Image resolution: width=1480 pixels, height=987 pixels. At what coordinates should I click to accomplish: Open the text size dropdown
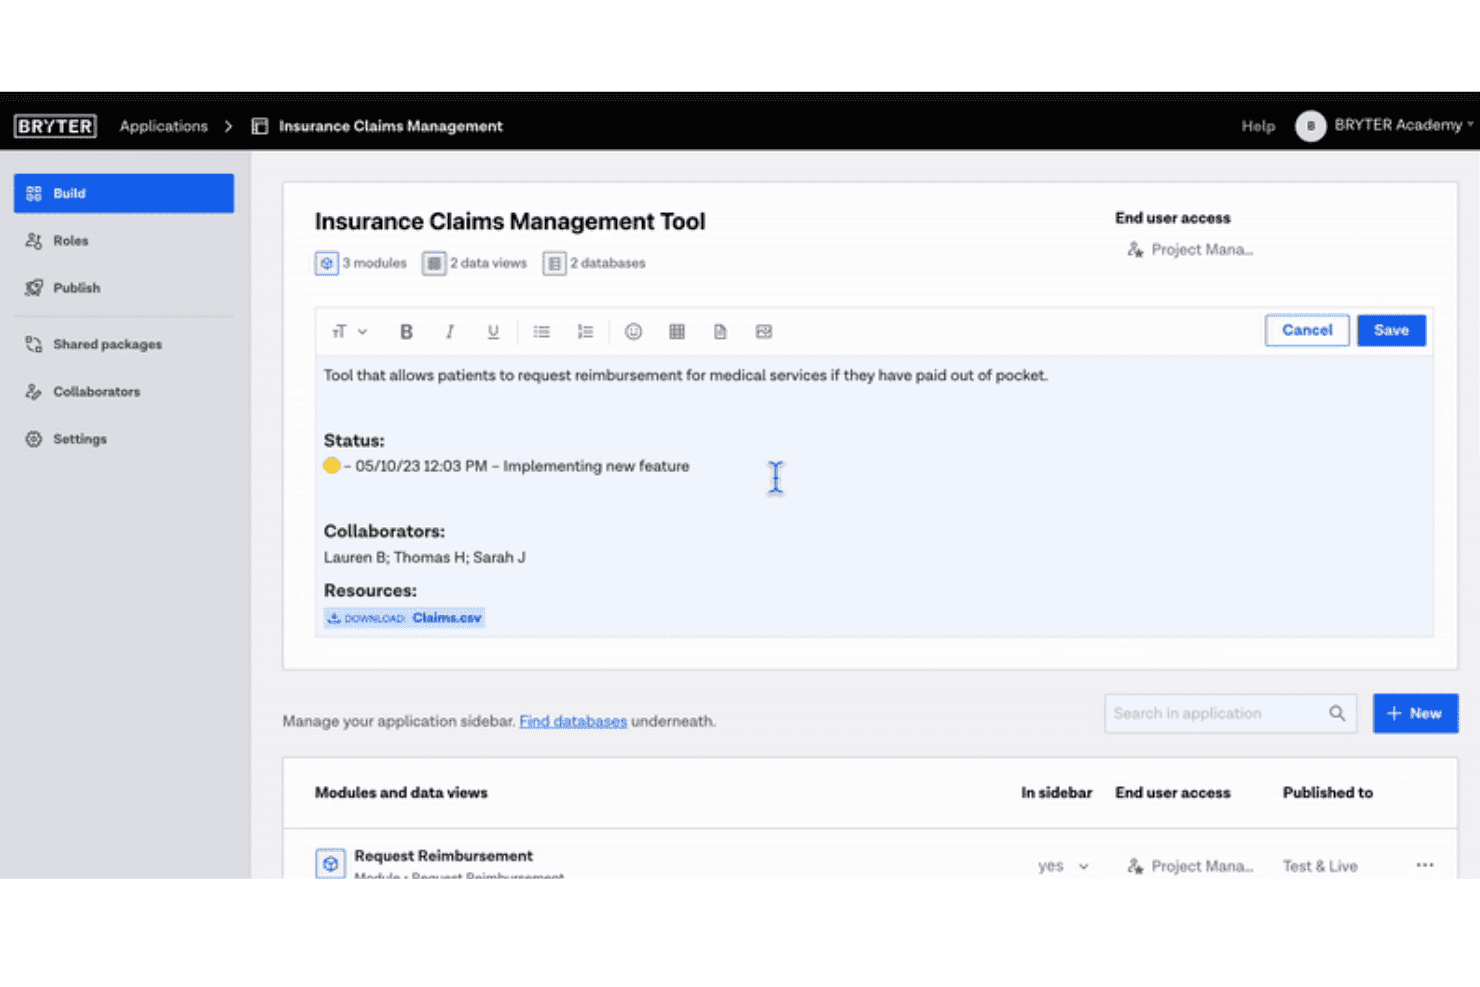[x=350, y=332]
